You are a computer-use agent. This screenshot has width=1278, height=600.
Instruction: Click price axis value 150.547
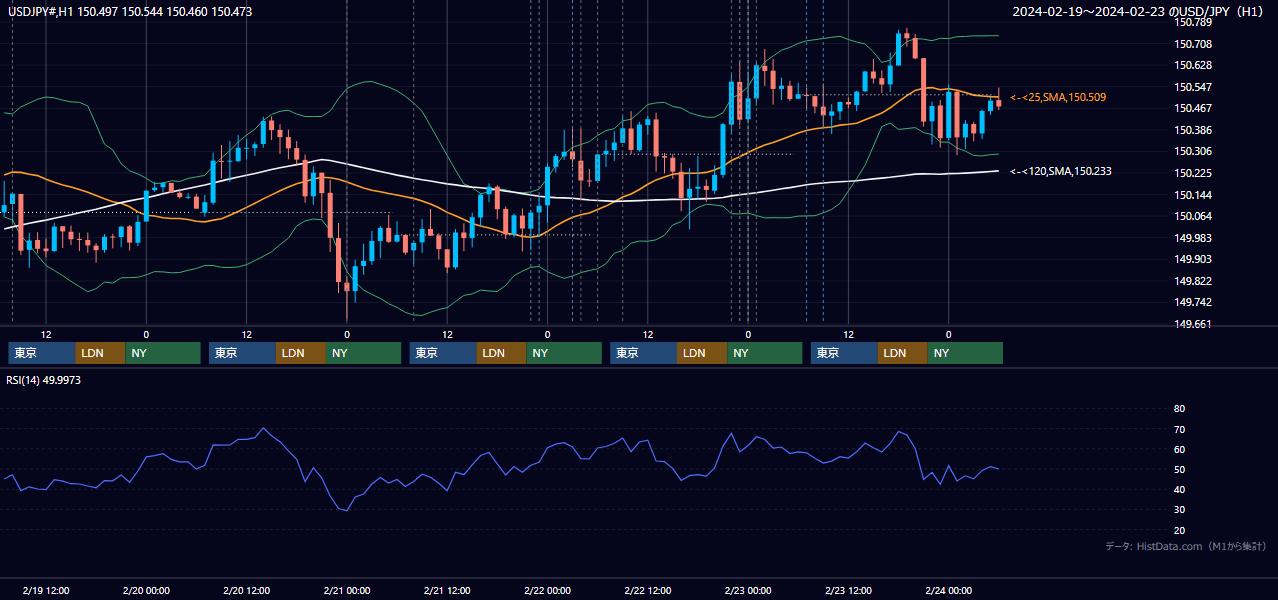(x=1193, y=87)
